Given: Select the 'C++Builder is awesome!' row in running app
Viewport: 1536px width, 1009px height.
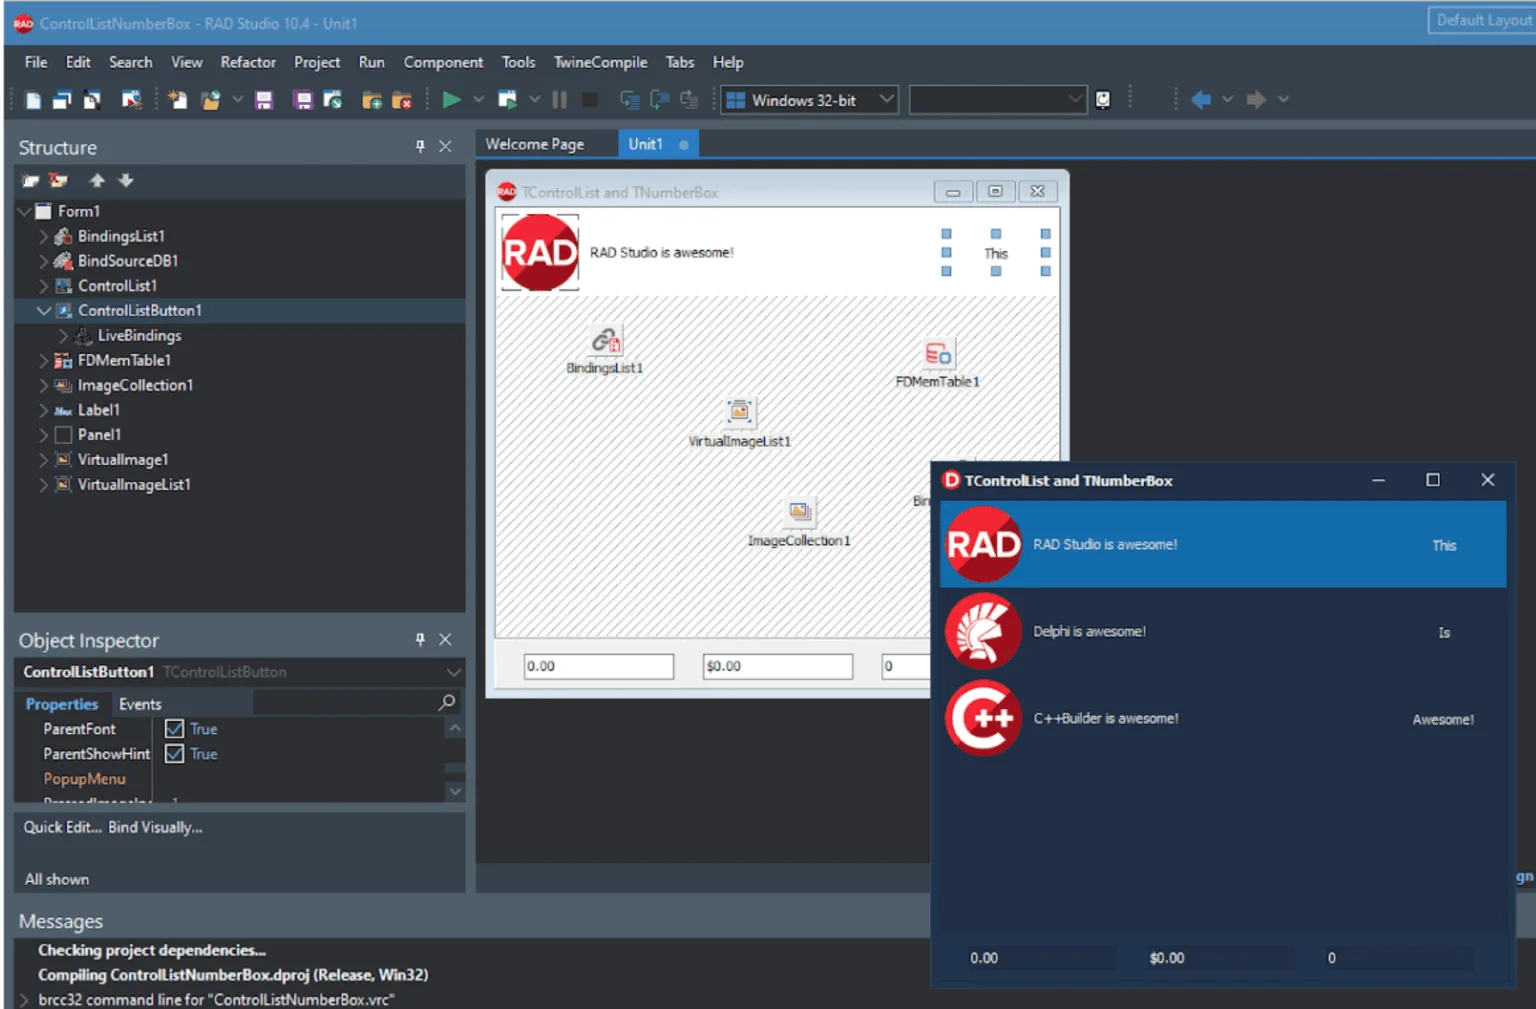Looking at the screenshot, I should coord(1223,719).
